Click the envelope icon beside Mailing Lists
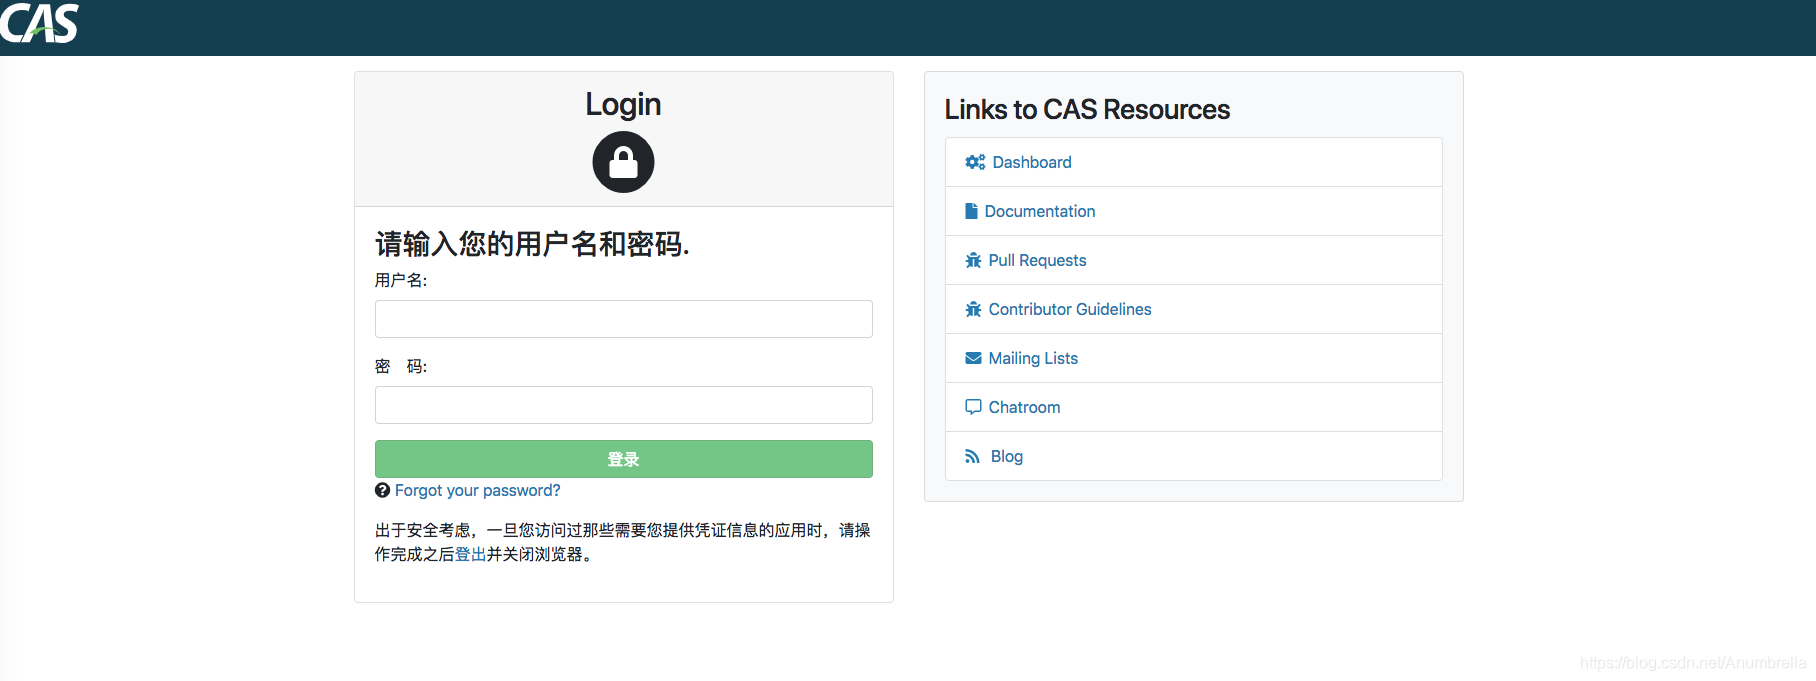 973,358
